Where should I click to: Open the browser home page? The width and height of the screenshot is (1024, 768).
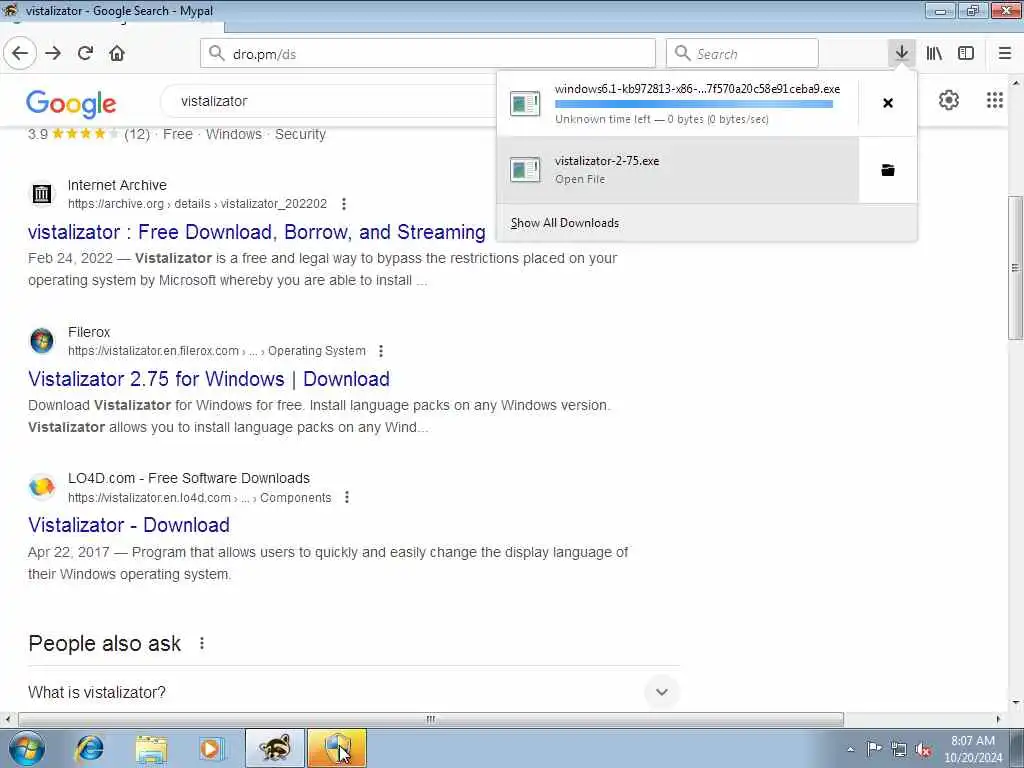(x=117, y=54)
